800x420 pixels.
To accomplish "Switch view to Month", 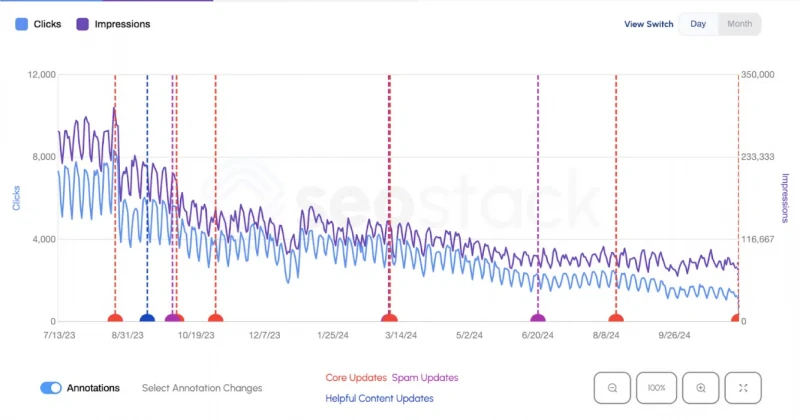I will tap(739, 24).
